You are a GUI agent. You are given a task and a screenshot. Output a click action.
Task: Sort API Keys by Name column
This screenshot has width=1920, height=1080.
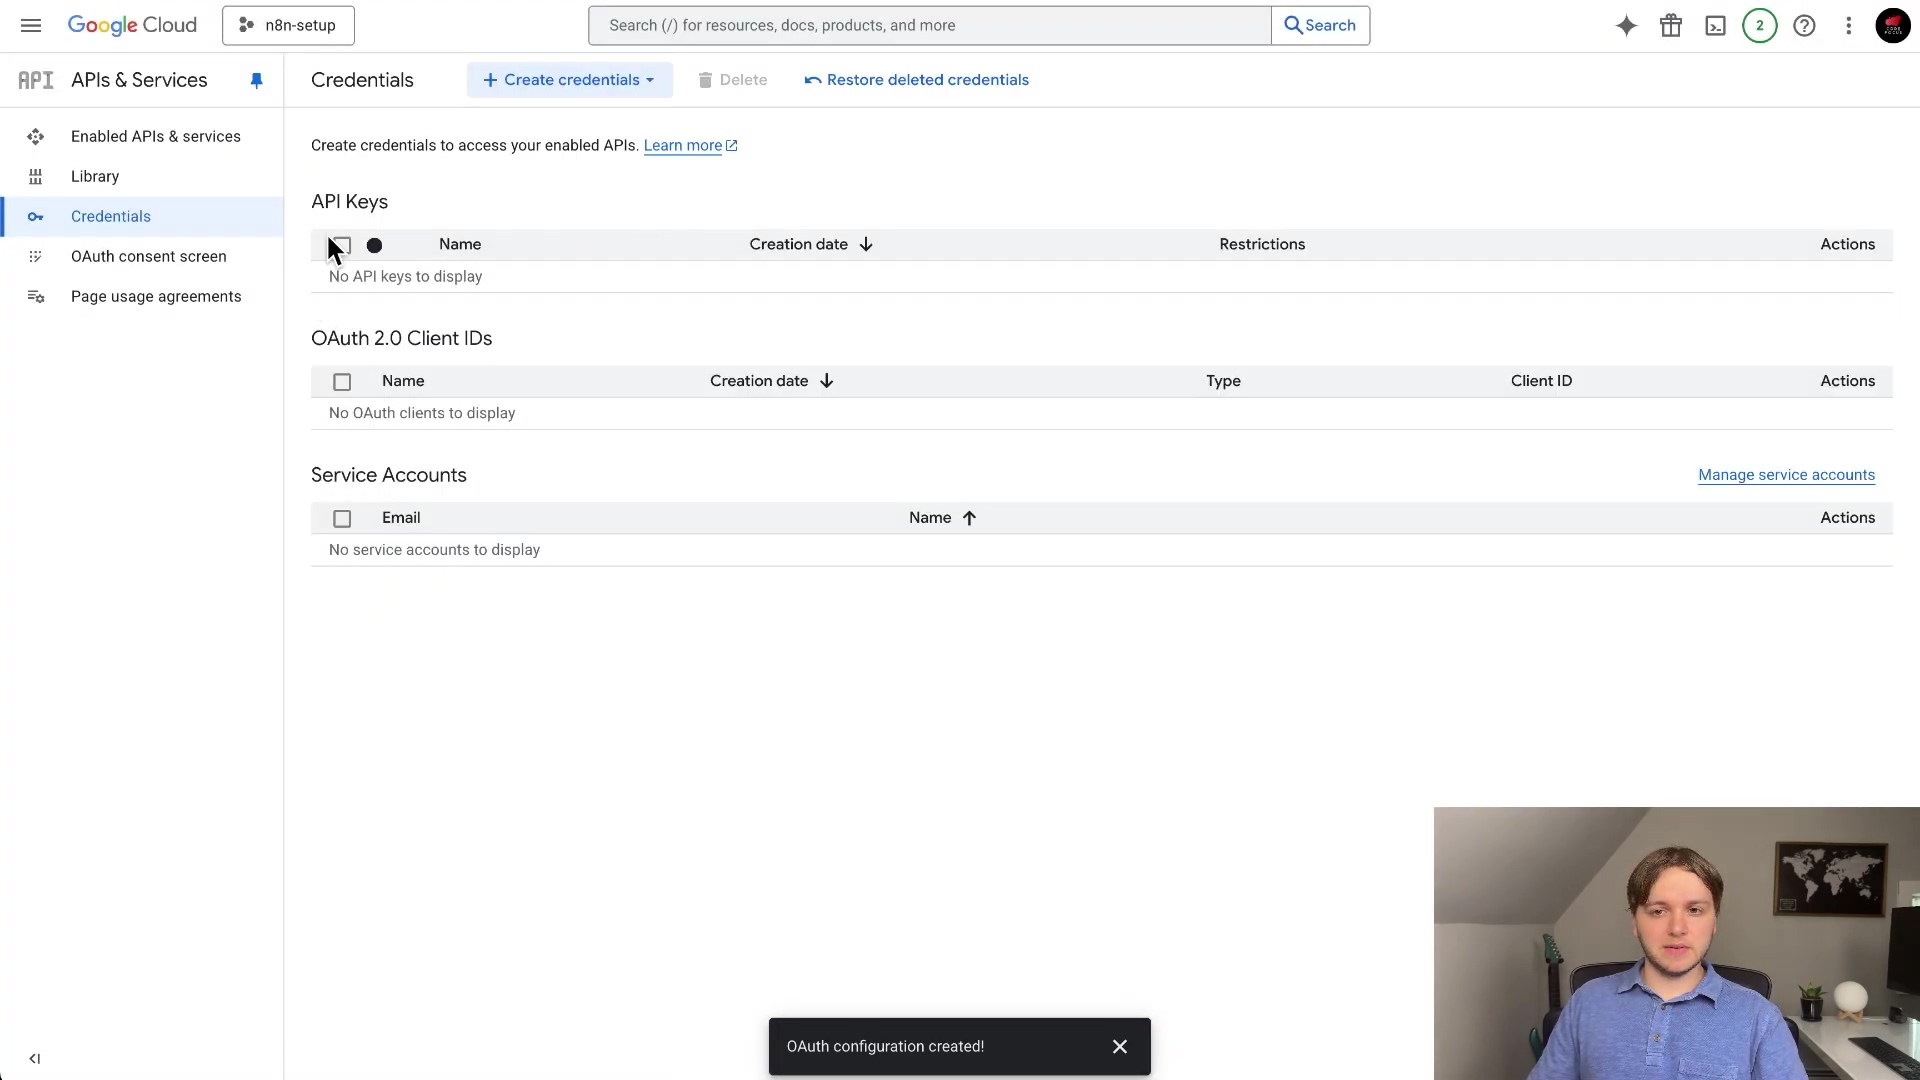pos(460,244)
